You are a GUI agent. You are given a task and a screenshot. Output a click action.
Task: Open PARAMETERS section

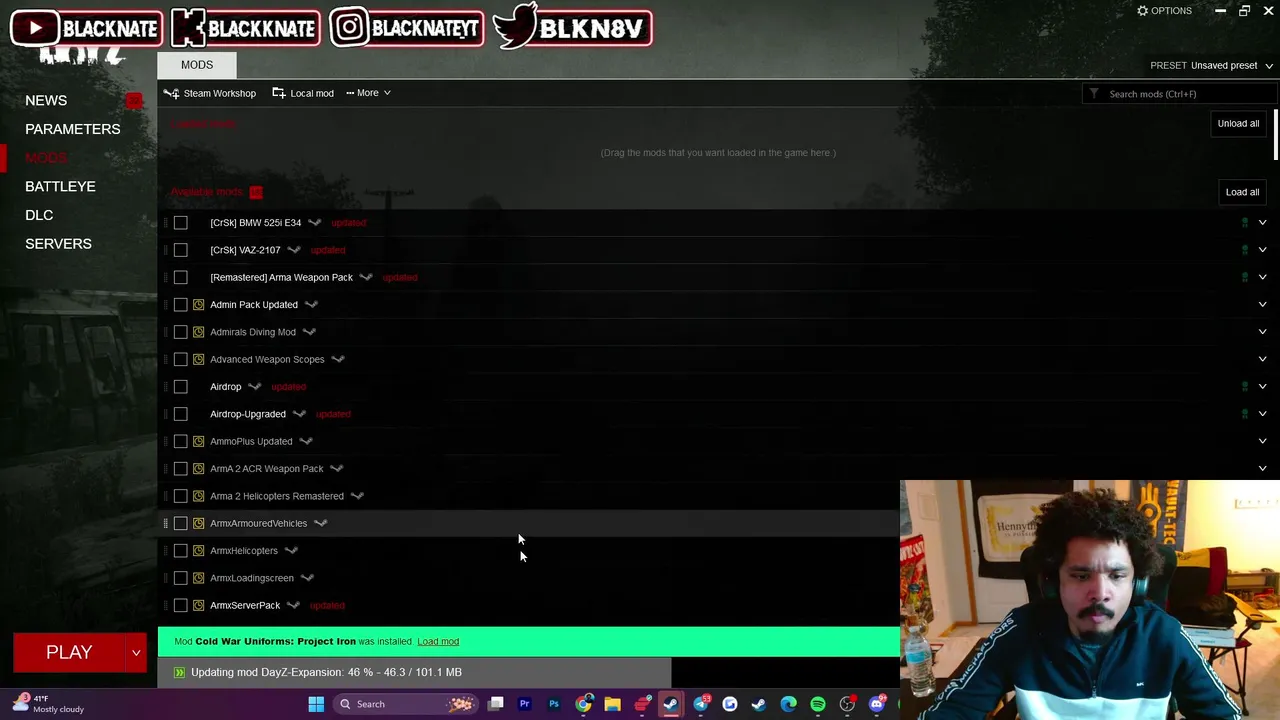pyautogui.click(x=72, y=129)
